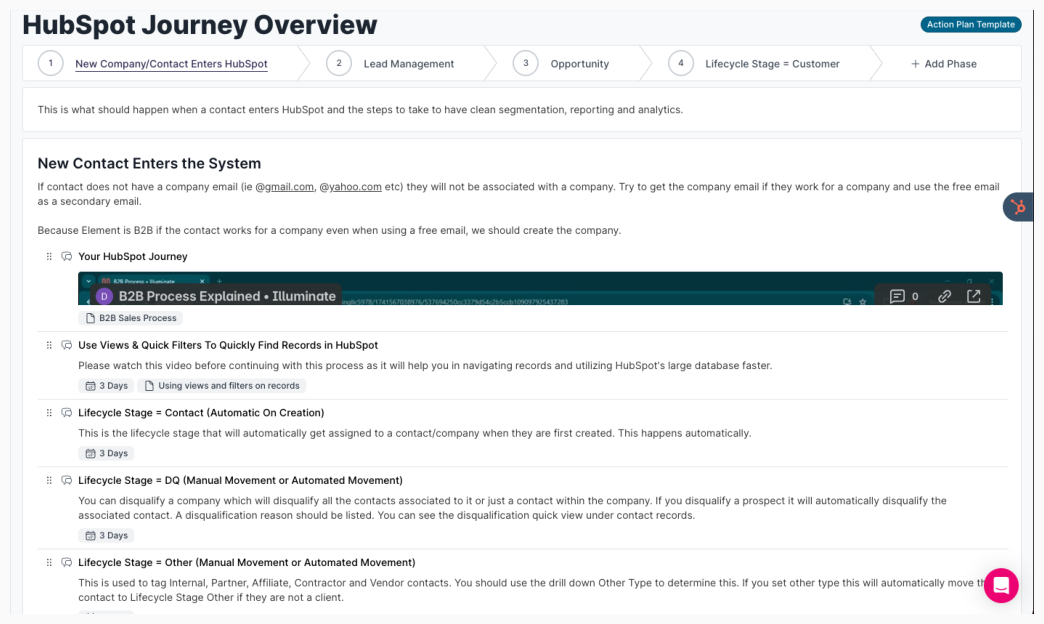
Task: Click Lifecycle Stage = Contact (Automatic On Creation) title
Action: [x=201, y=413]
